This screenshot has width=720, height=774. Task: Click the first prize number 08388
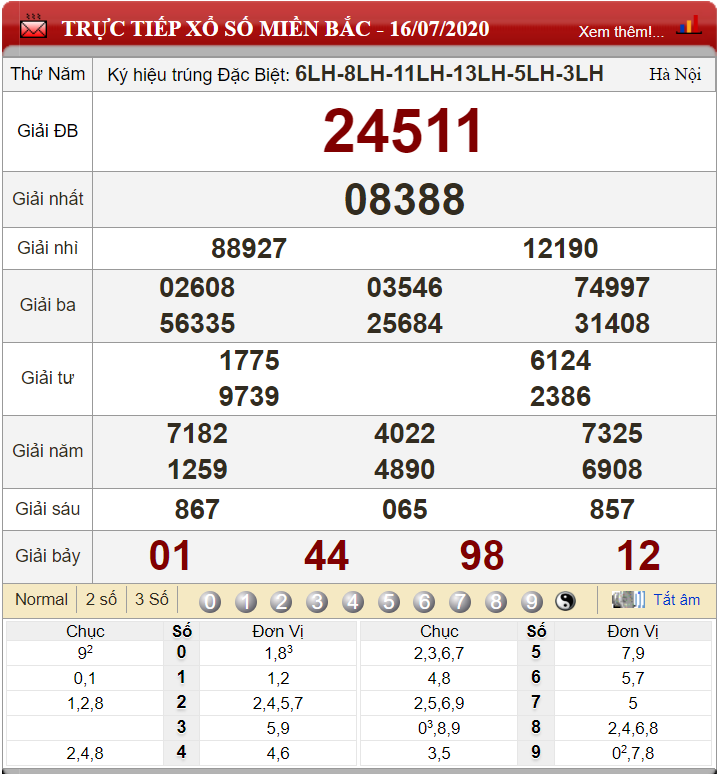(x=404, y=199)
